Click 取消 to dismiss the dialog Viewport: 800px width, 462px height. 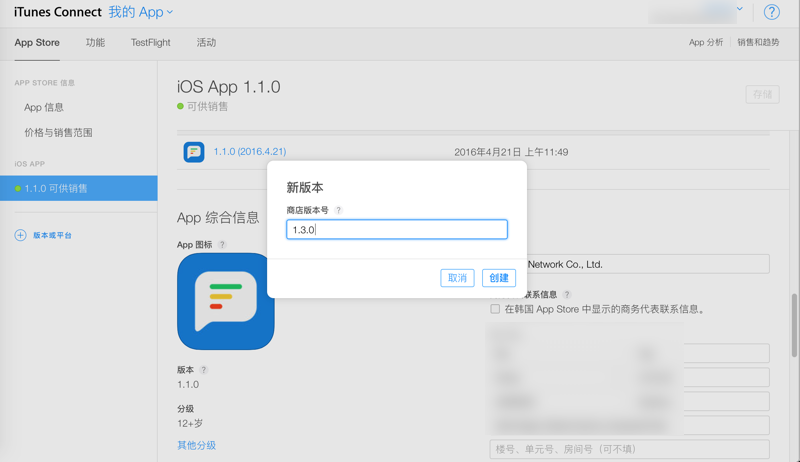point(457,277)
